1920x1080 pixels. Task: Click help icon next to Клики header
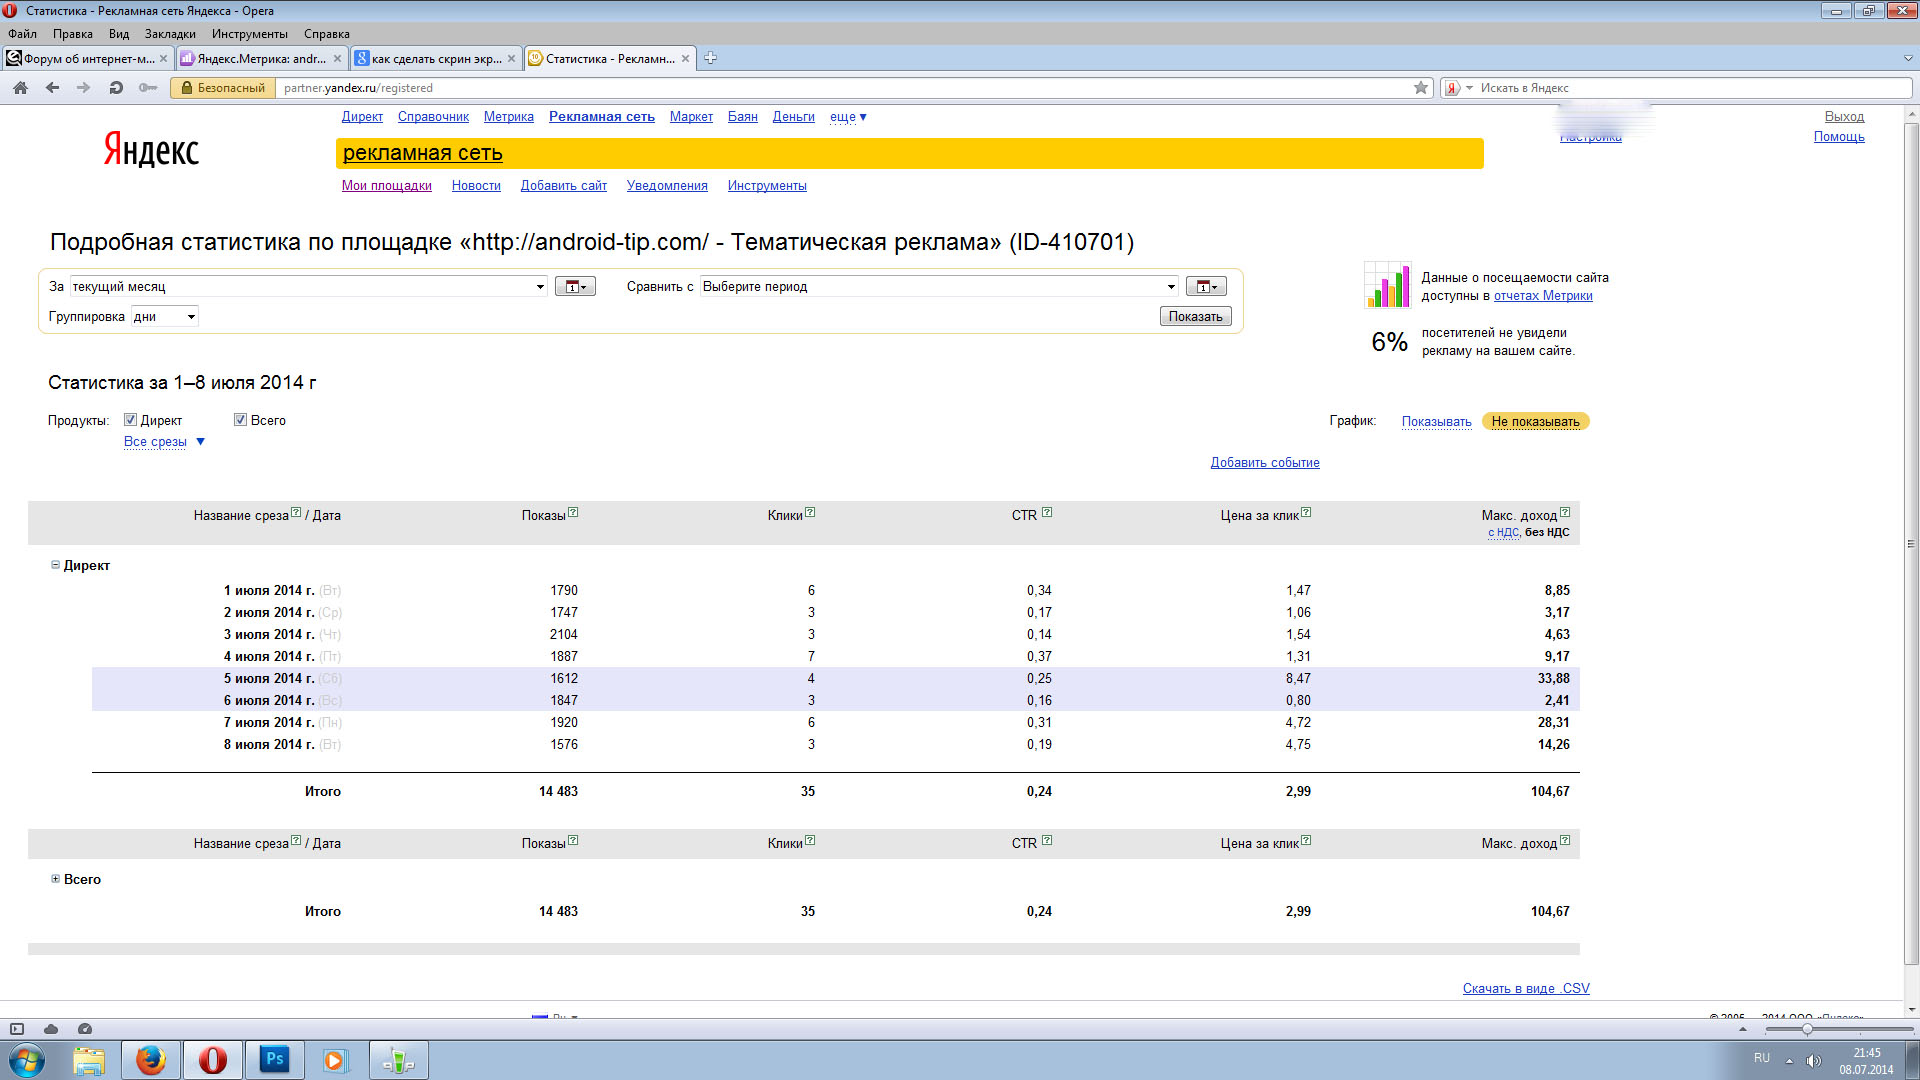click(810, 513)
